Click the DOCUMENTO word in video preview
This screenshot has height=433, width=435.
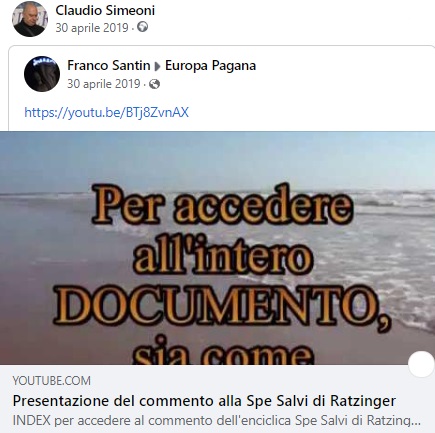pos(222,307)
